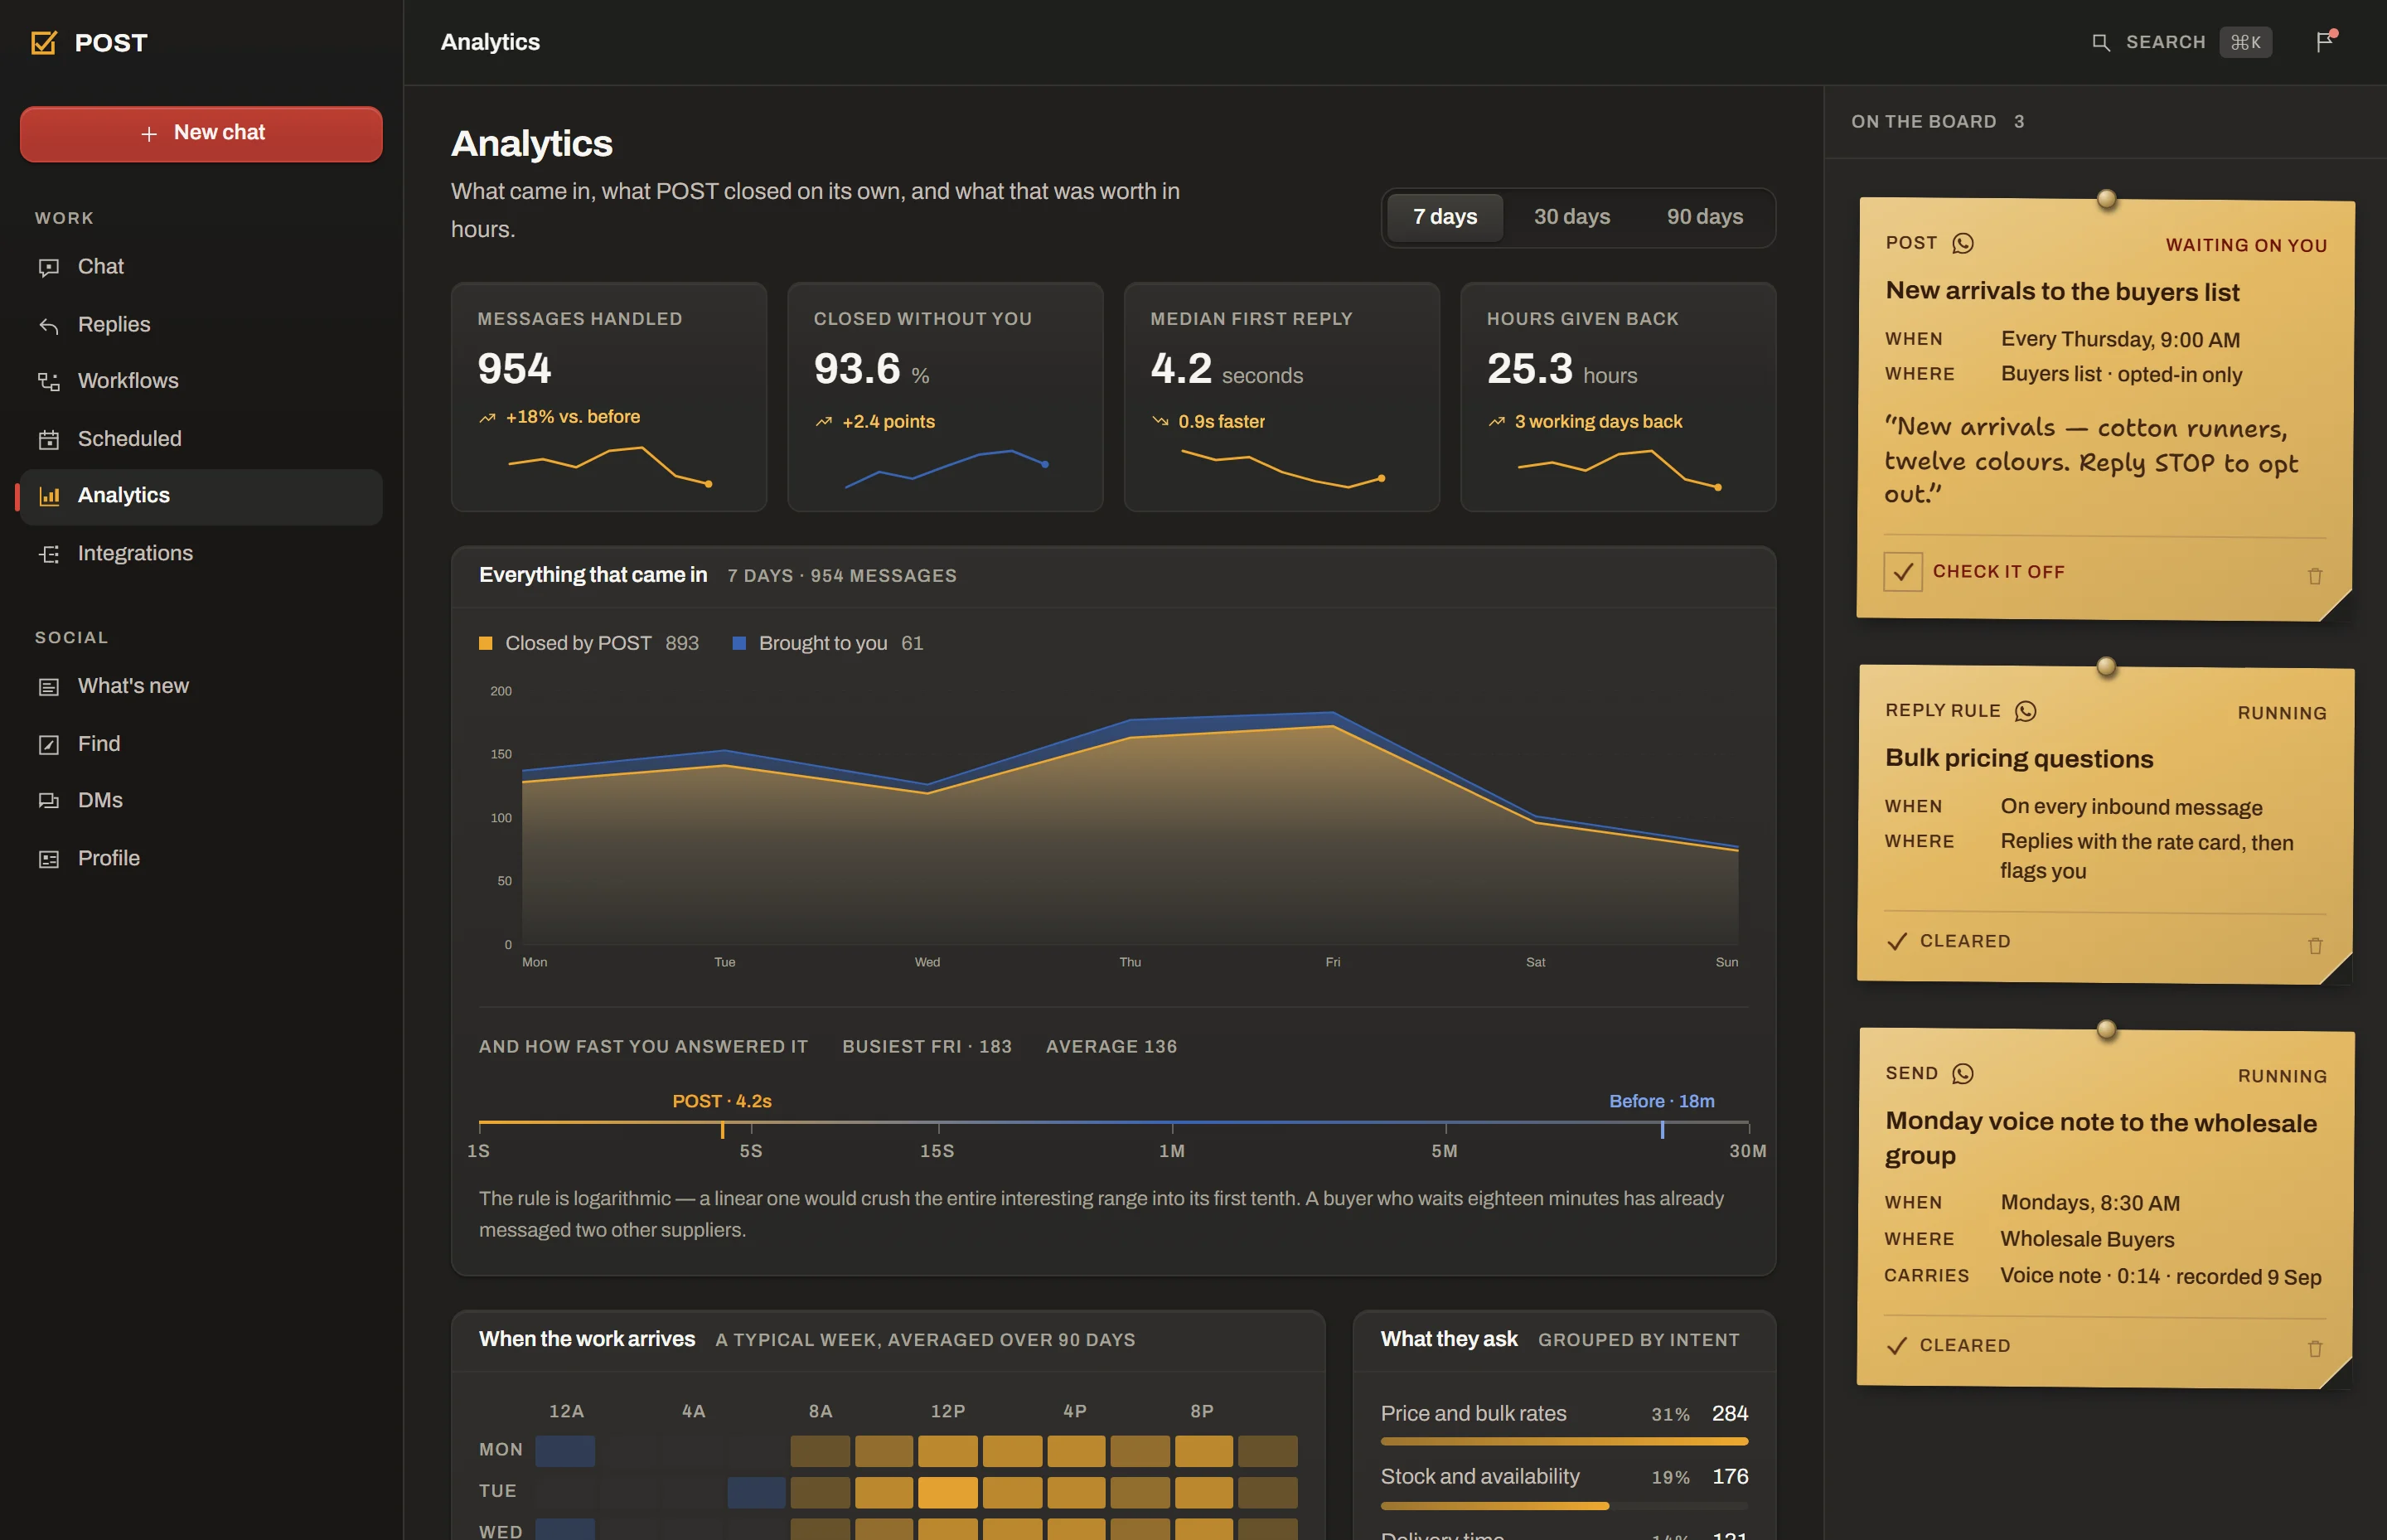
Task: Click the What's new newspaper icon
Action: click(x=48, y=687)
